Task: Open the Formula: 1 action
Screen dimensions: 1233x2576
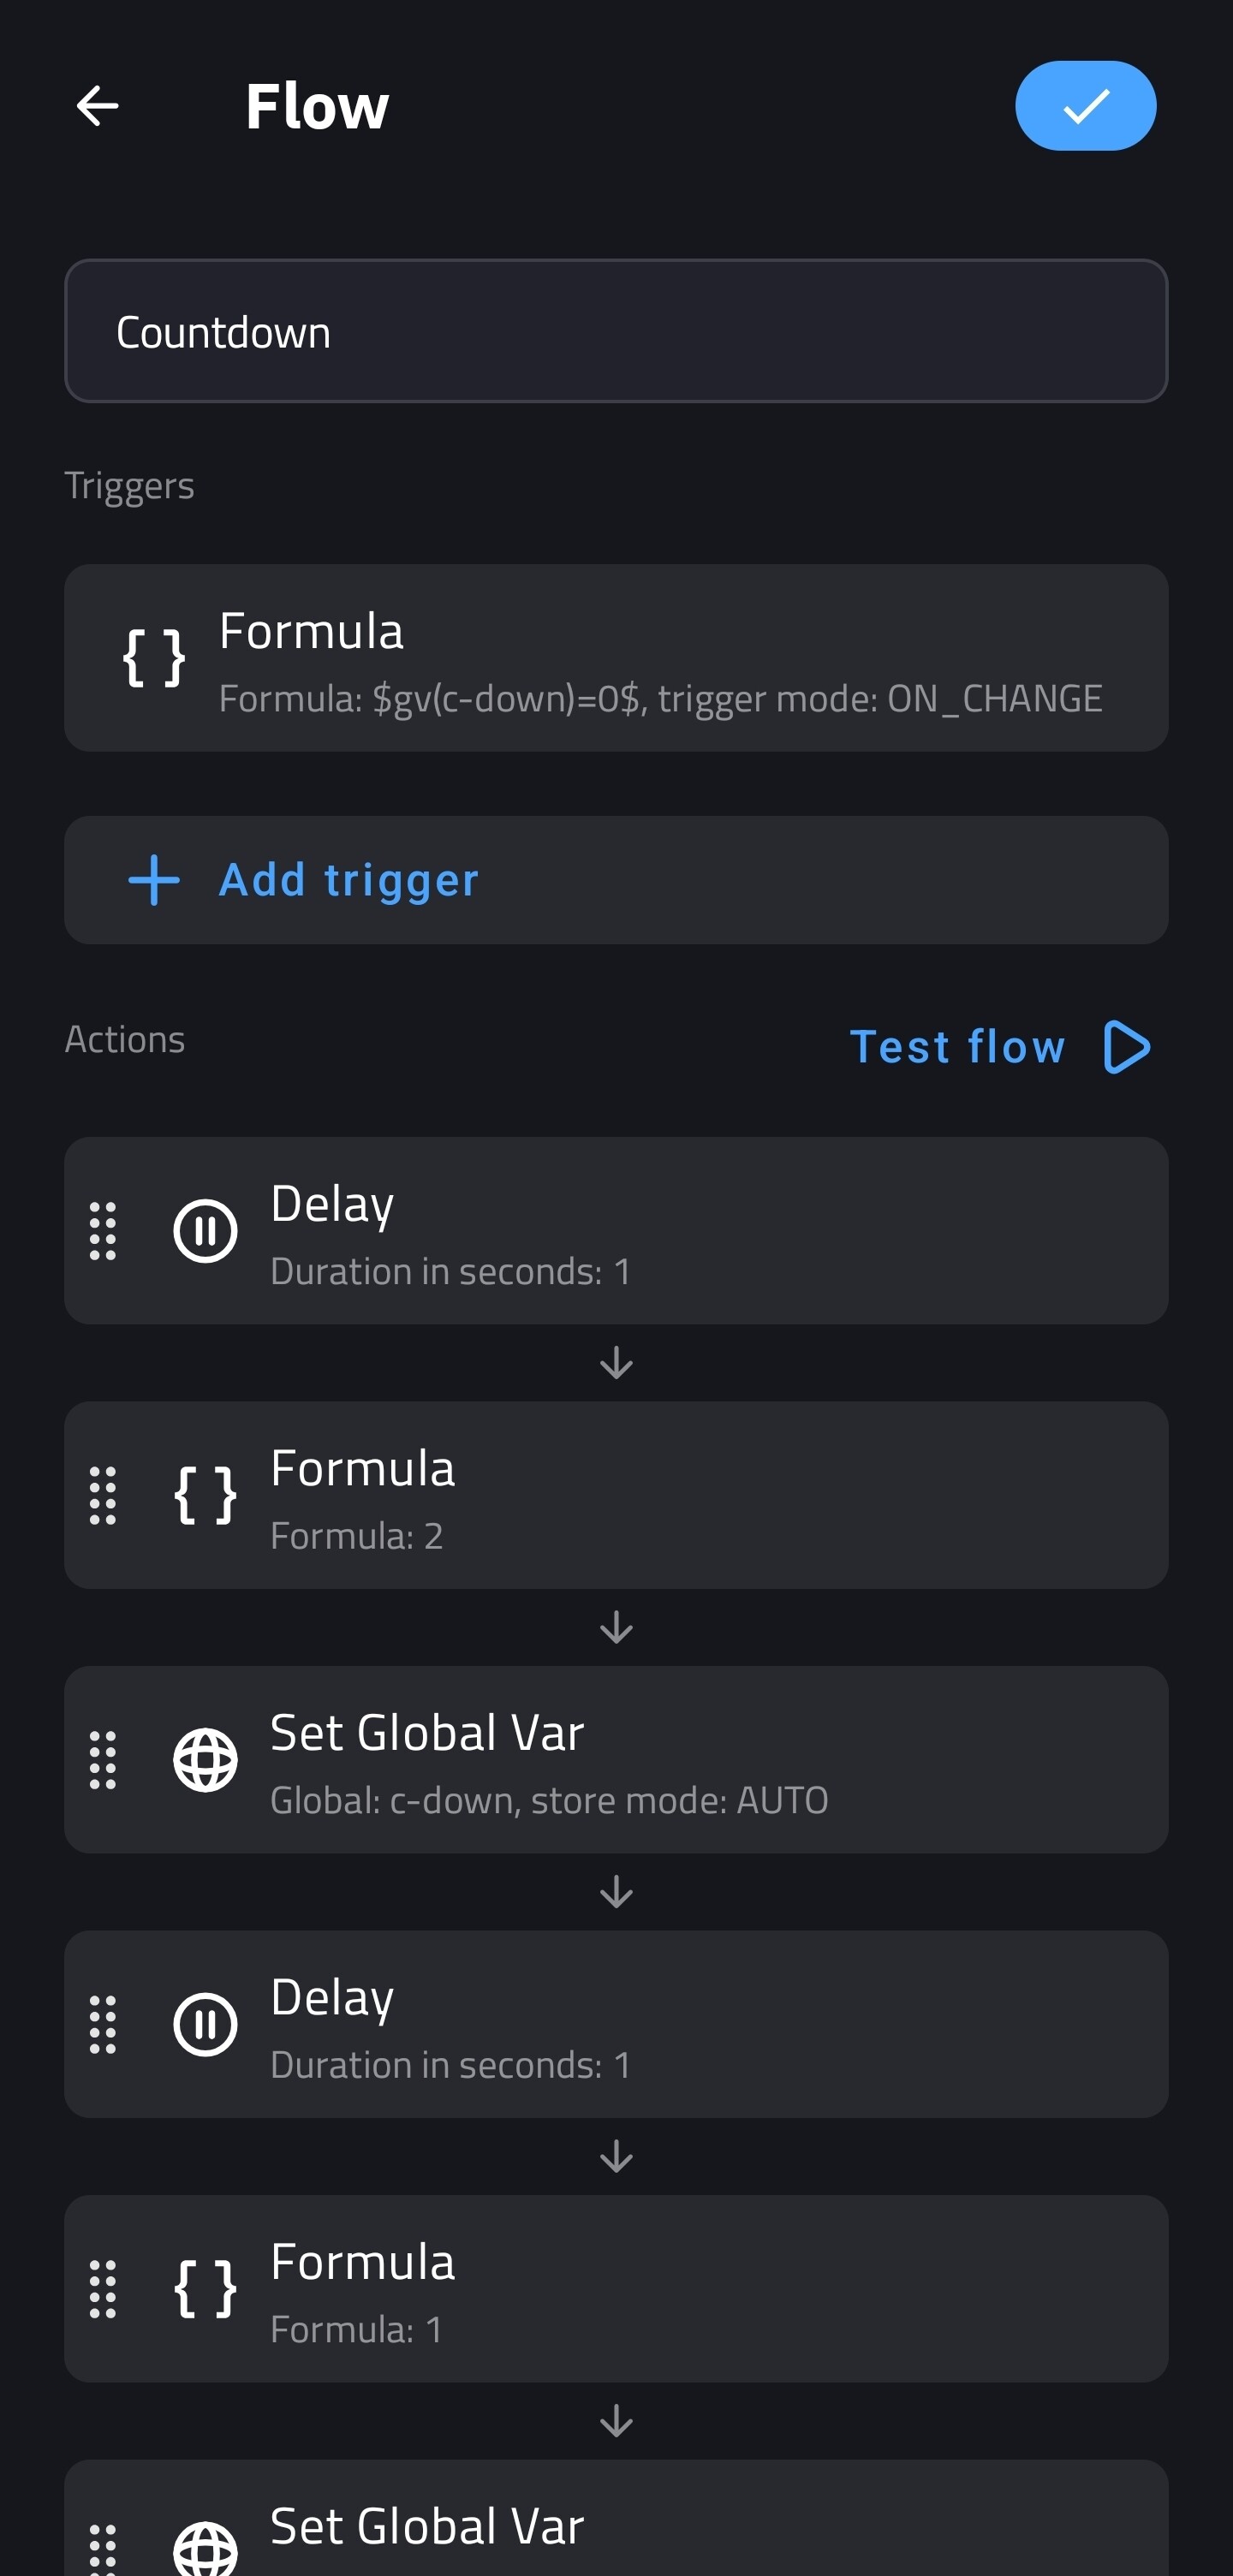Action: coord(660,2289)
